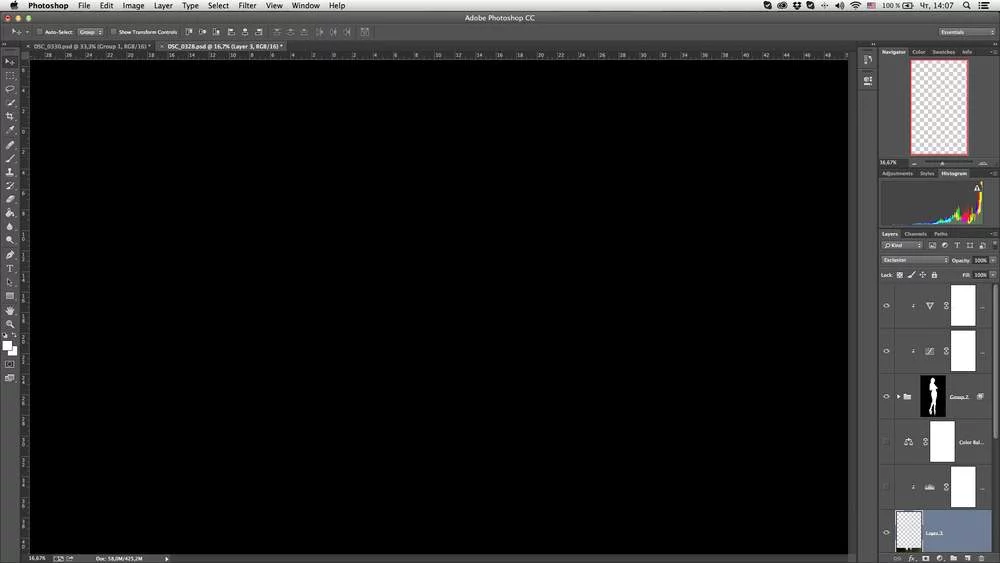1000x563 pixels.
Task: Select the Brush tool
Action: pos(10,158)
